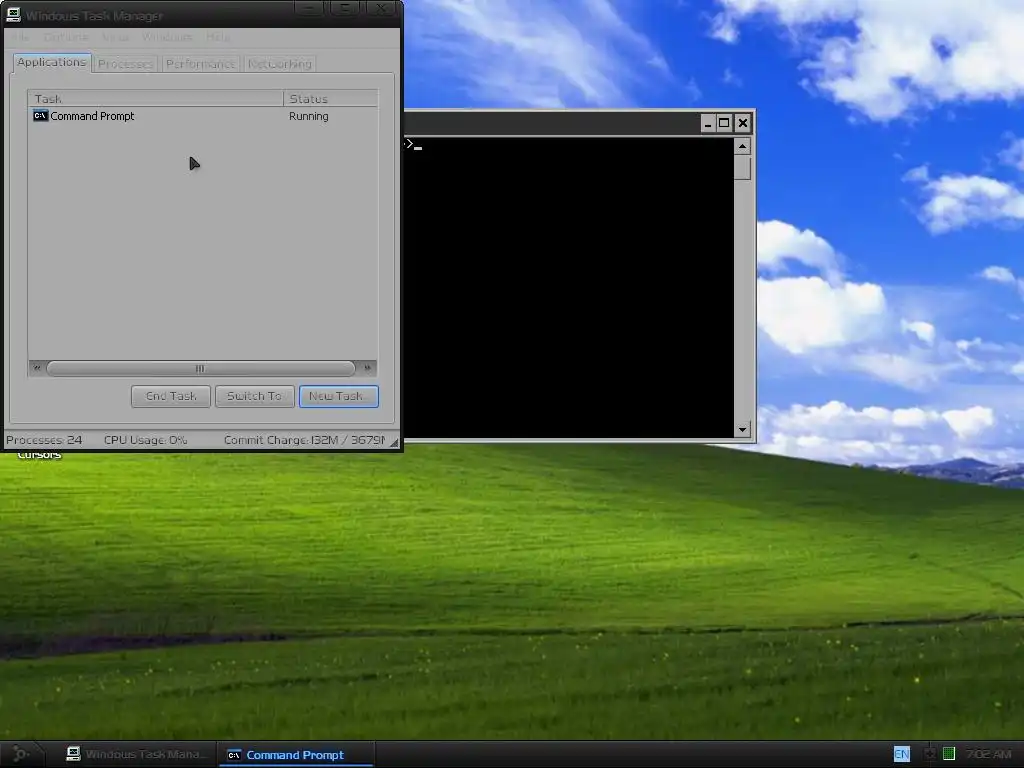This screenshot has height=768, width=1024.
Task: Close the Task Manager window
Action: [x=380, y=8]
